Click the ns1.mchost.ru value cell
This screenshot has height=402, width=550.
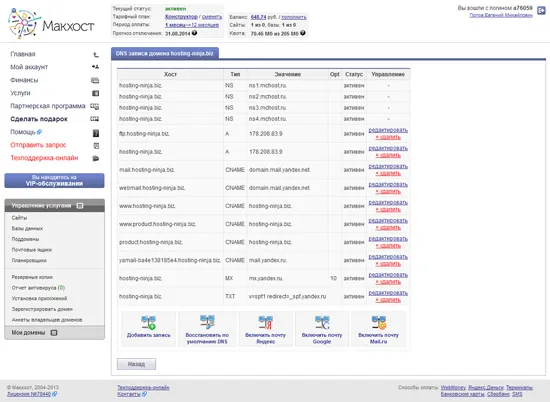coord(288,86)
